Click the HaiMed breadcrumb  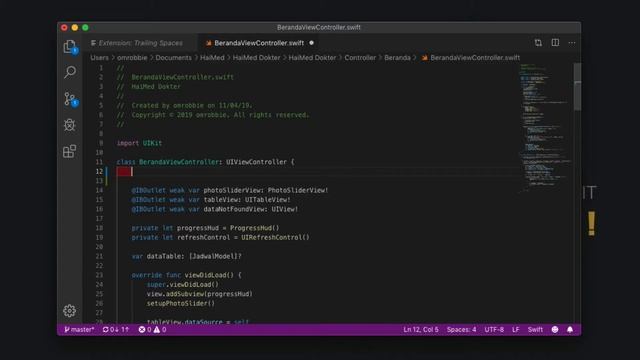pos(212,58)
